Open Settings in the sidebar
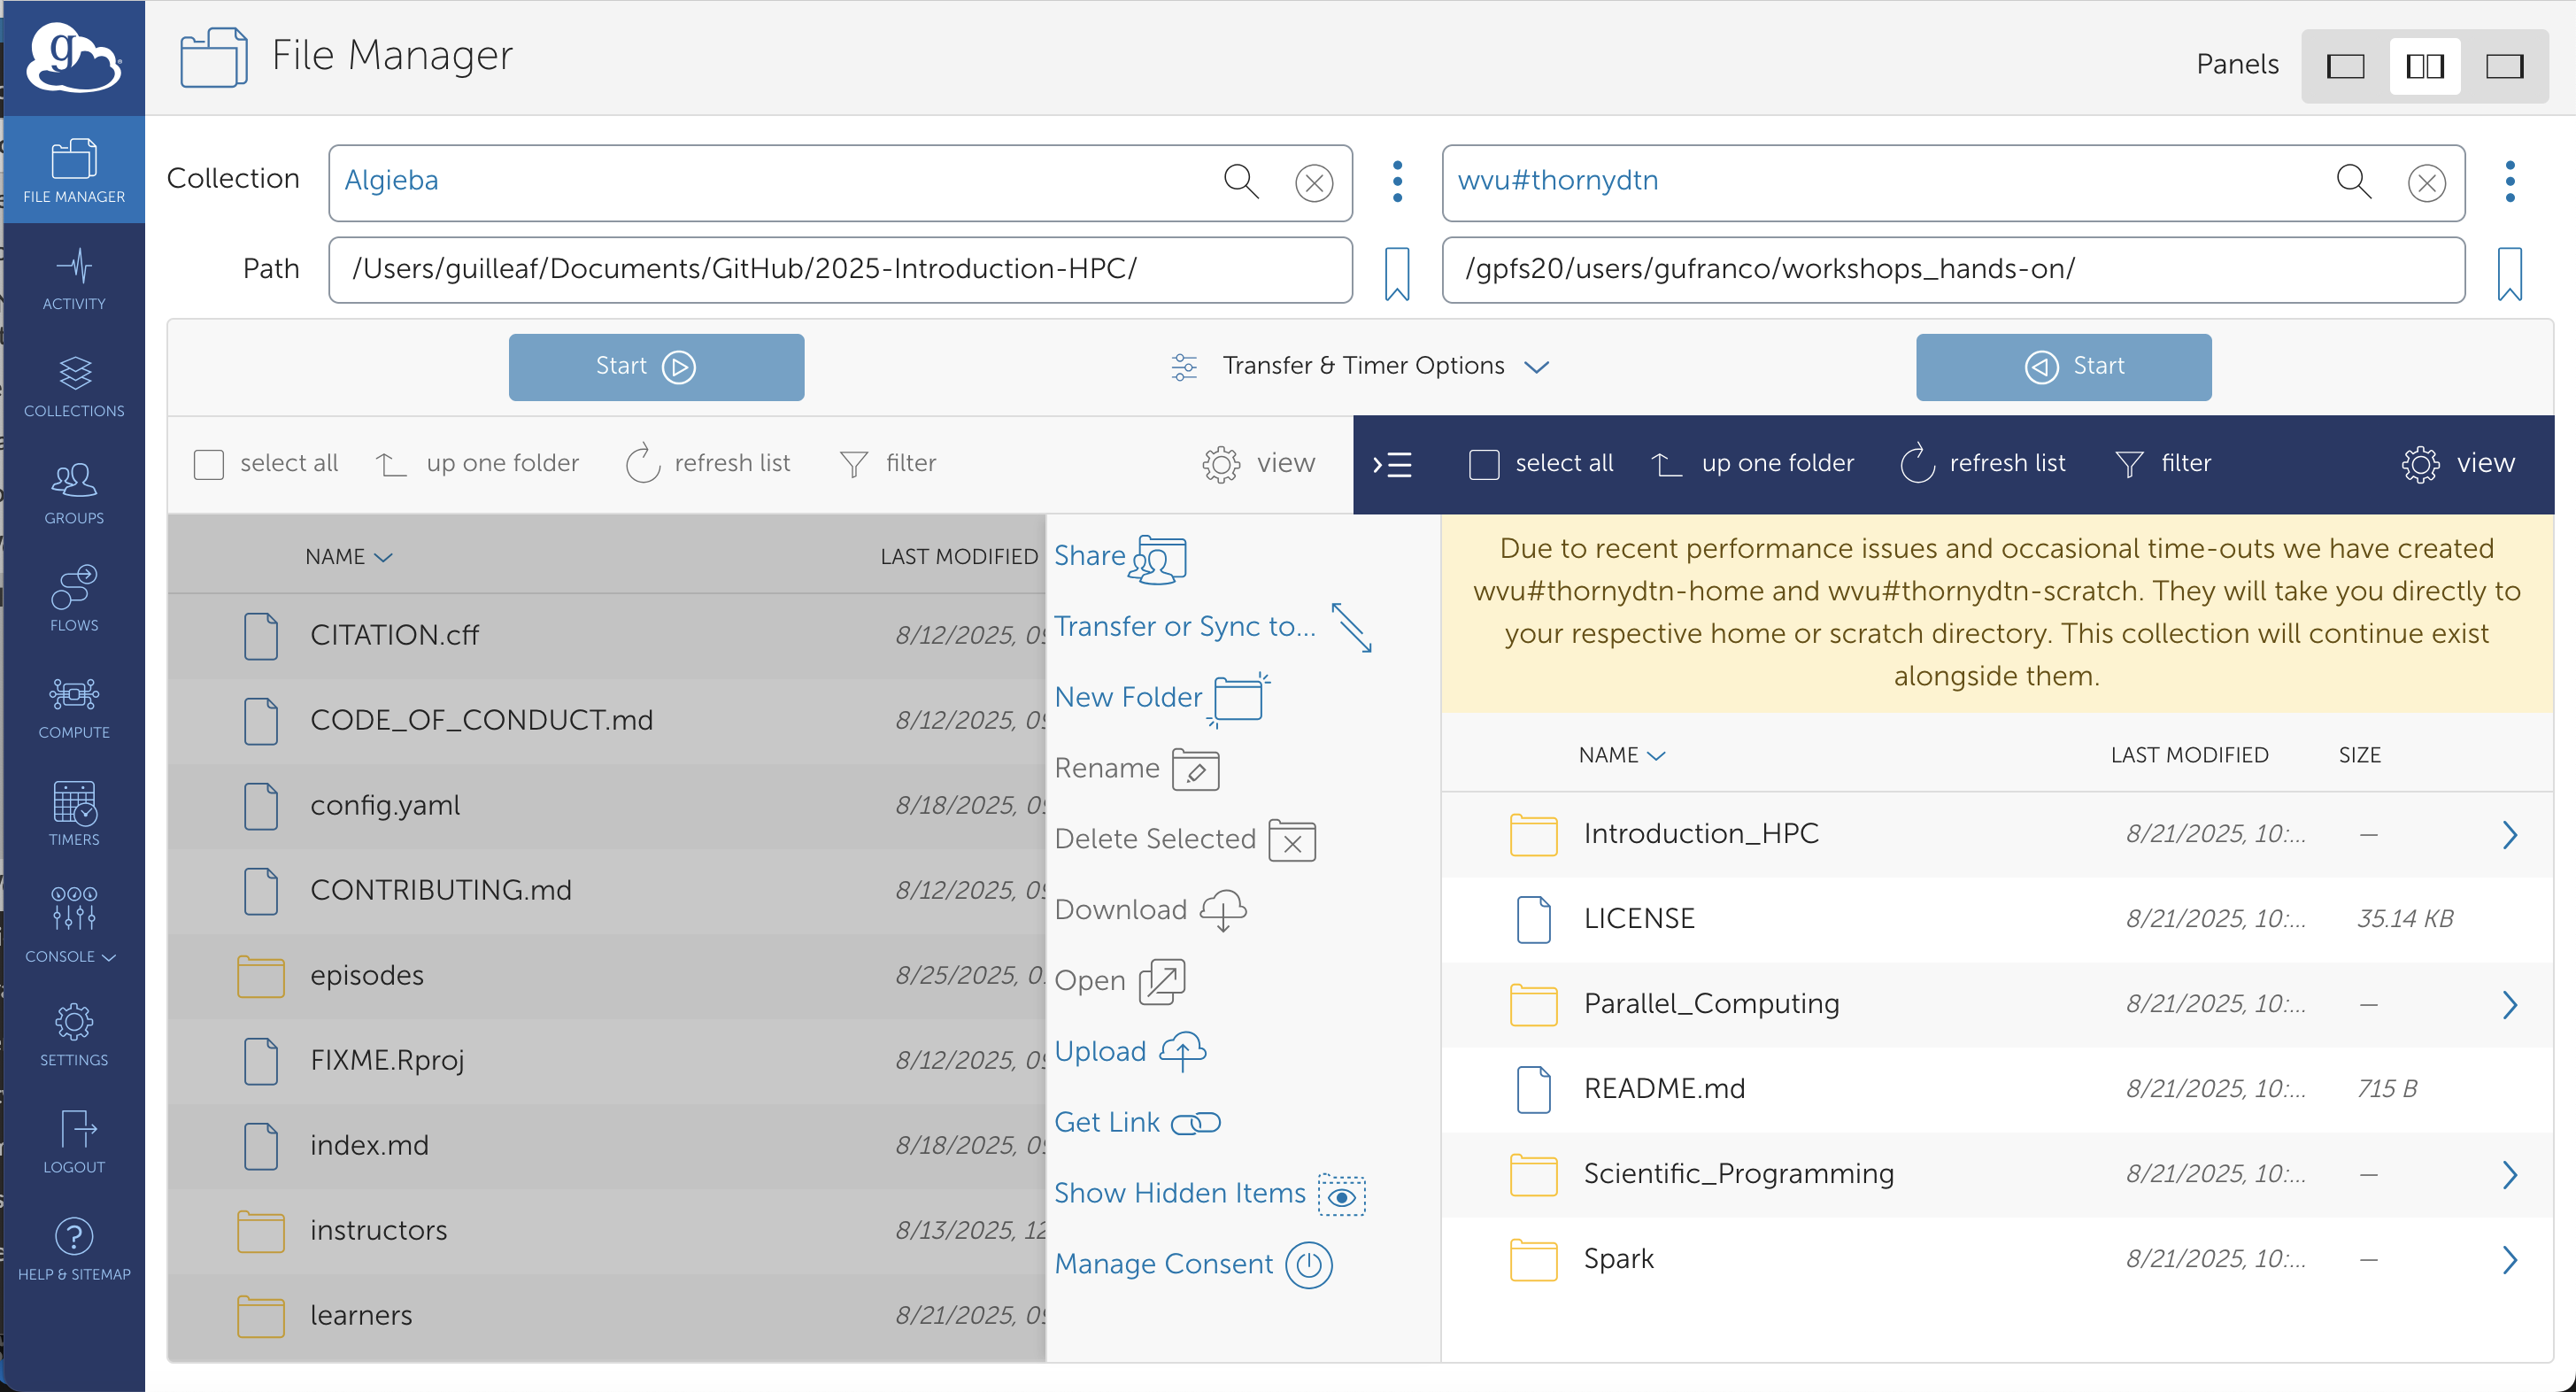2576x1392 pixels. [x=74, y=1034]
